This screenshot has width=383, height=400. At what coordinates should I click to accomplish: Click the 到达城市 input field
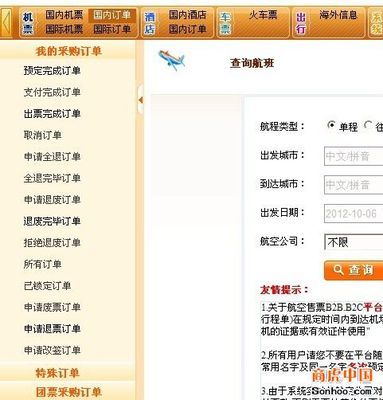pyautogui.click(x=353, y=185)
